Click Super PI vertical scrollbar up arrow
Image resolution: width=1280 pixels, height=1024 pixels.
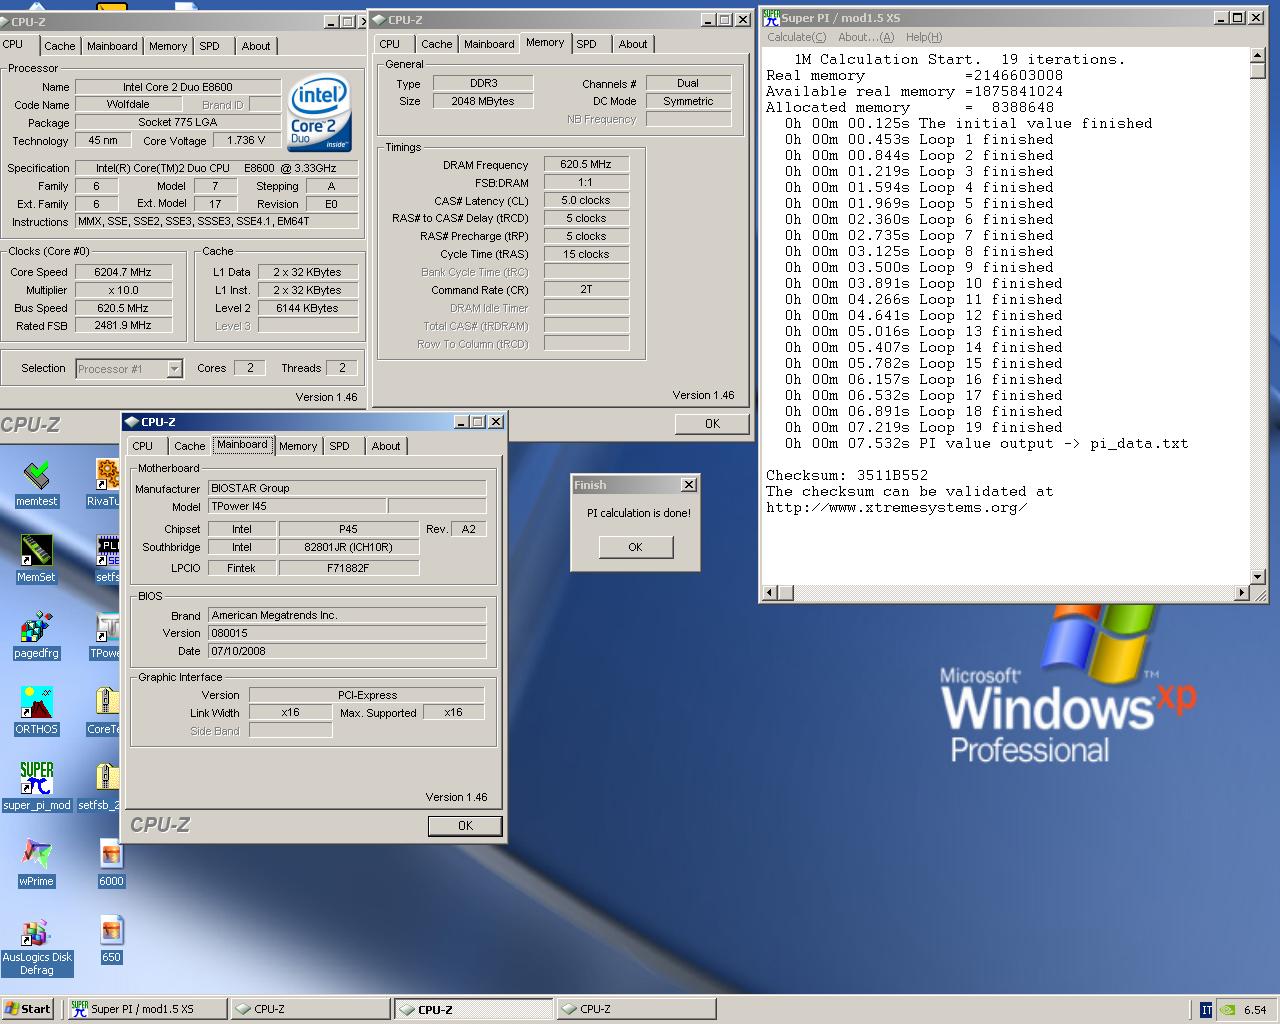pyautogui.click(x=1258, y=56)
